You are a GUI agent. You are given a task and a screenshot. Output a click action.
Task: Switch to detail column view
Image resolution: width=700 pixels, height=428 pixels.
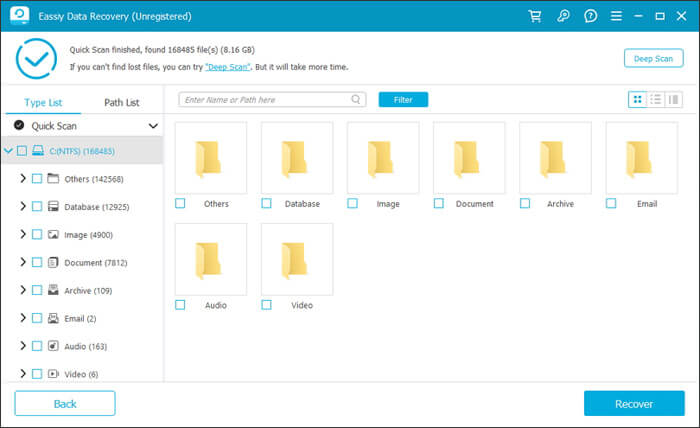[673, 100]
